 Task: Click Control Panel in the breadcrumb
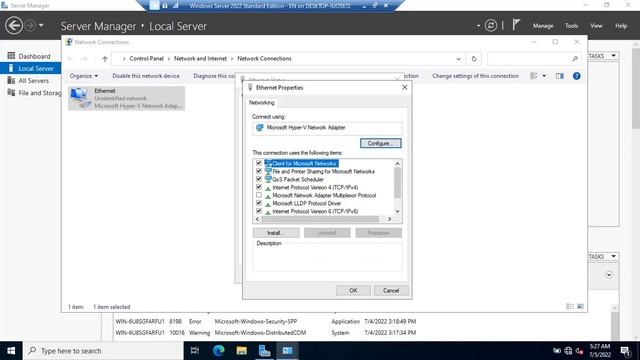tap(147, 59)
